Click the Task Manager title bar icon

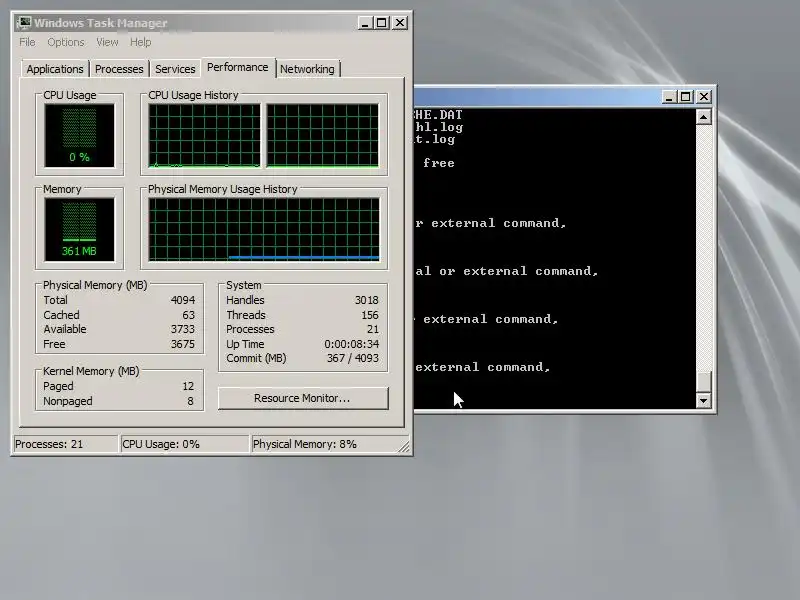tap(23, 23)
